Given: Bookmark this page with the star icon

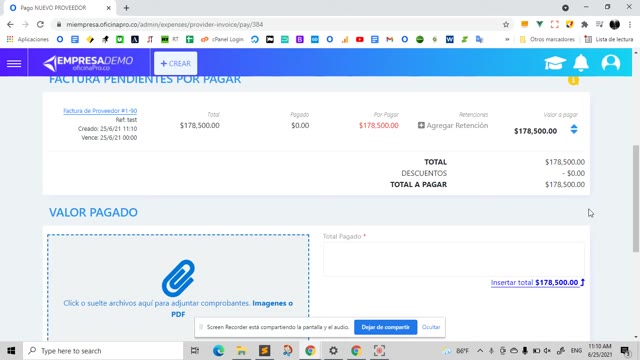Looking at the screenshot, I should [506, 24].
